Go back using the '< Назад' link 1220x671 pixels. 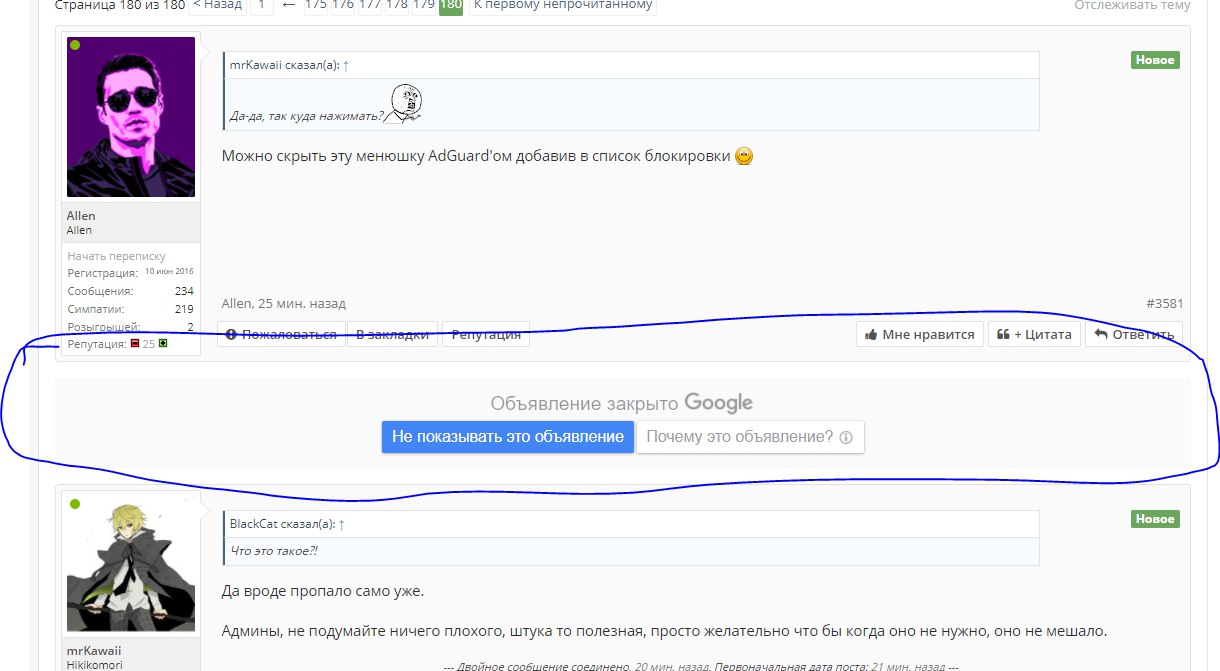217,5
